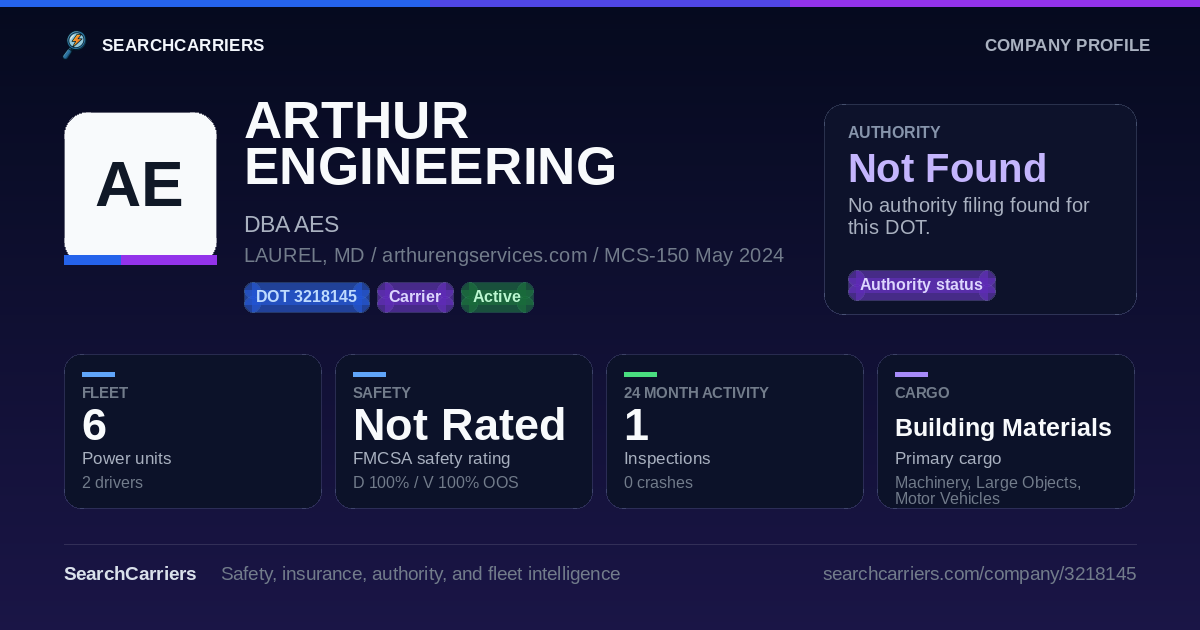1200x630 pixels.
Task: Click the SearchCarriers magnifier logo icon
Action: [75, 45]
